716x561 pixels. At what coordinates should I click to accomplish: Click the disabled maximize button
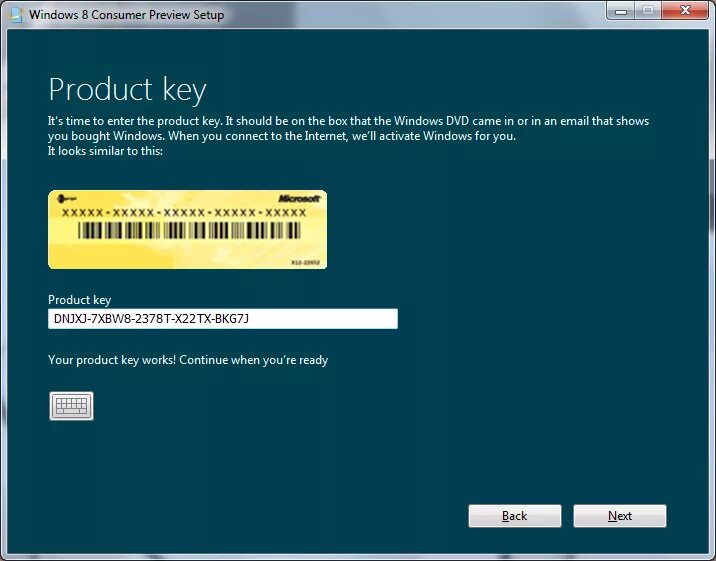tap(648, 10)
